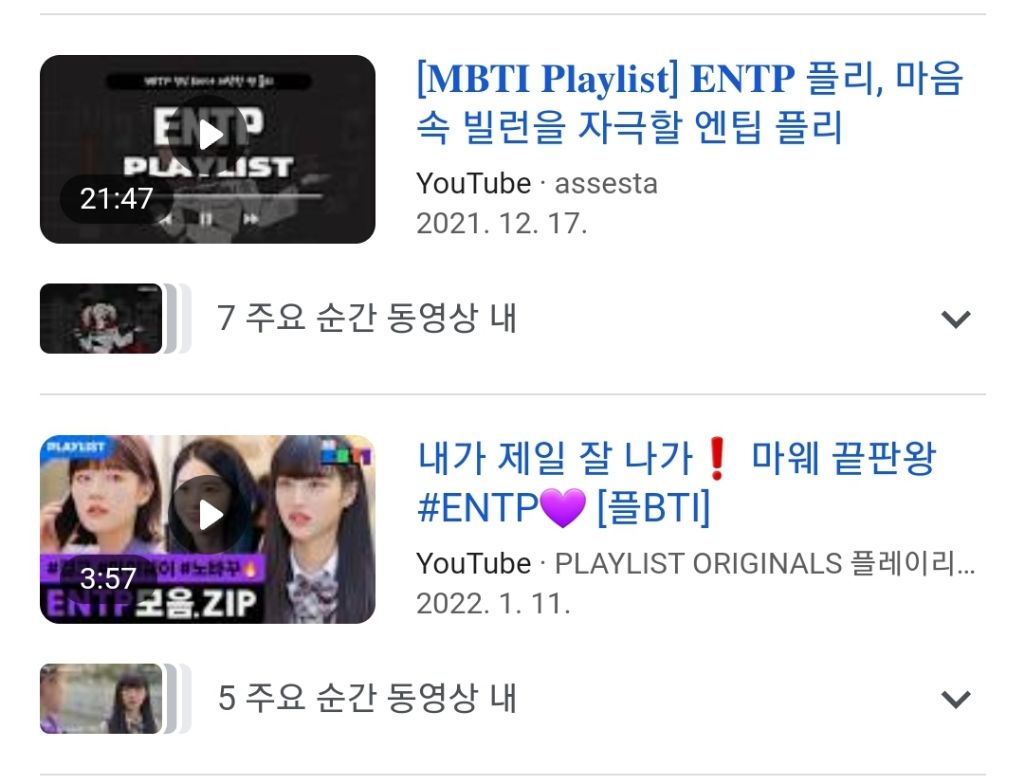This screenshot has width=1024, height=784.
Task: Open the MBTI Playlist ENTP 플리 title link
Action: 690,102
